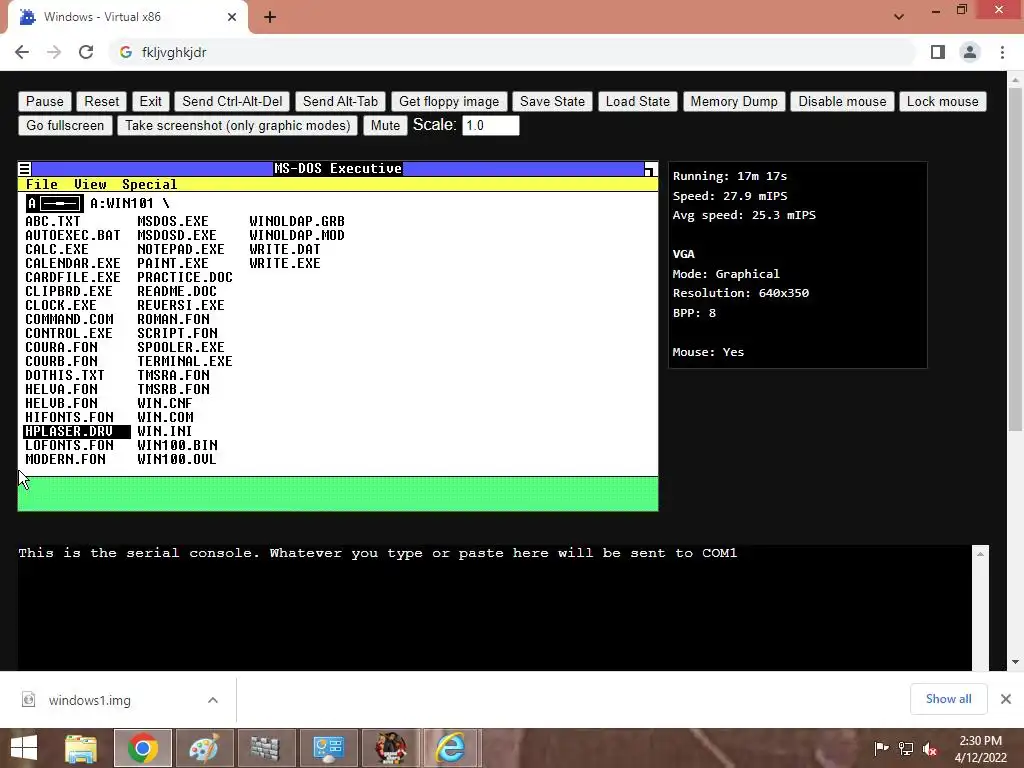Switch to the Windows - Virtual x86 tab
The height and width of the screenshot is (768, 1024).
pyautogui.click(x=127, y=17)
